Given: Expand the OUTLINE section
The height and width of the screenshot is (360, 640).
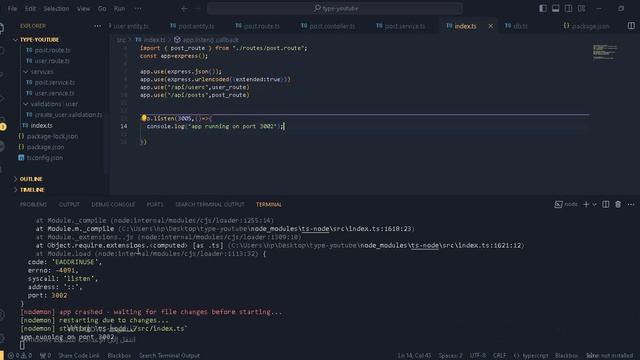Looking at the screenshot, I should coord(31,179).
